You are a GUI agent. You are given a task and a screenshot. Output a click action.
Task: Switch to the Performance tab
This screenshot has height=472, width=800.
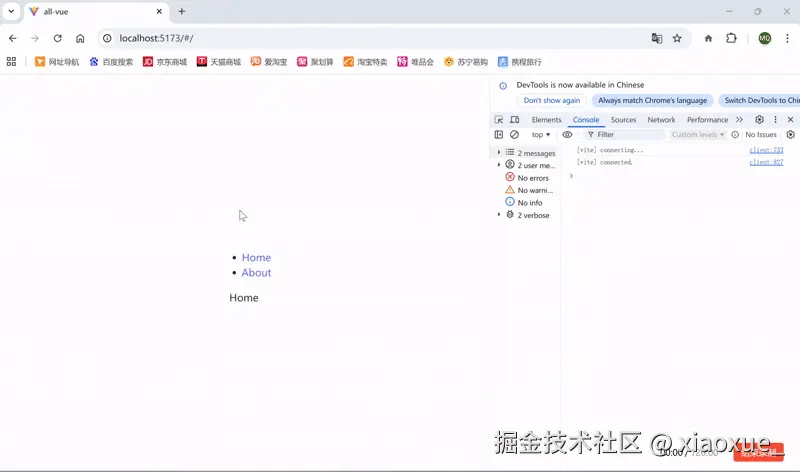click(x=707, y=119)
